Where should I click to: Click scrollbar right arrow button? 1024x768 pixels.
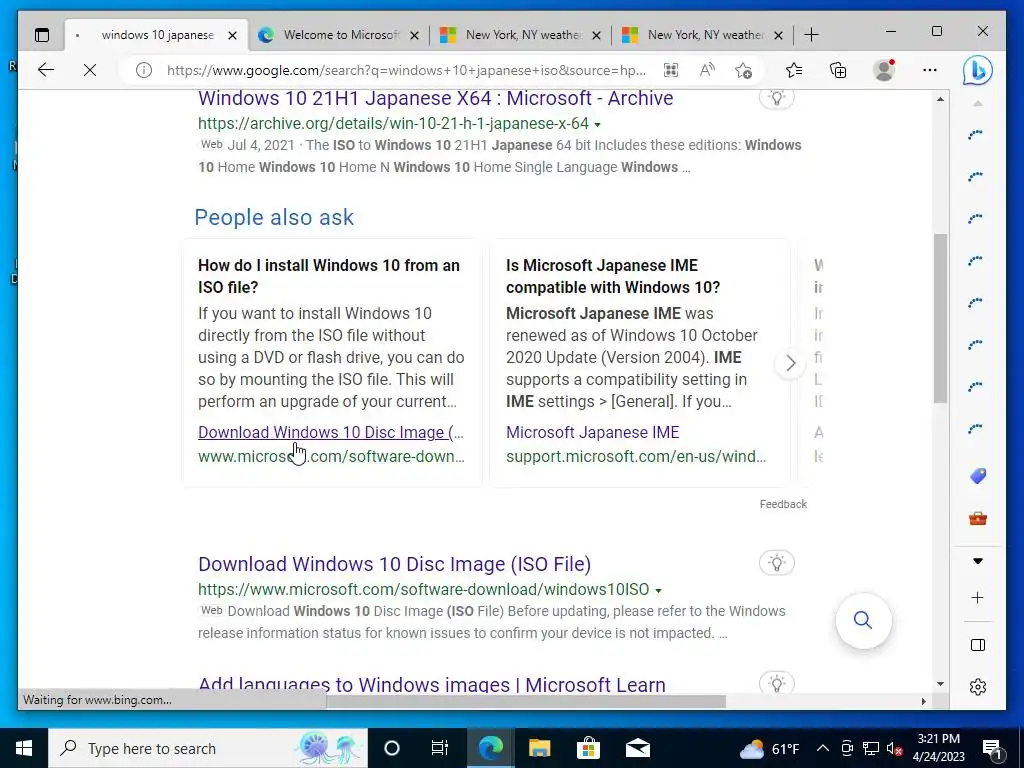click(x=923, y=701)
